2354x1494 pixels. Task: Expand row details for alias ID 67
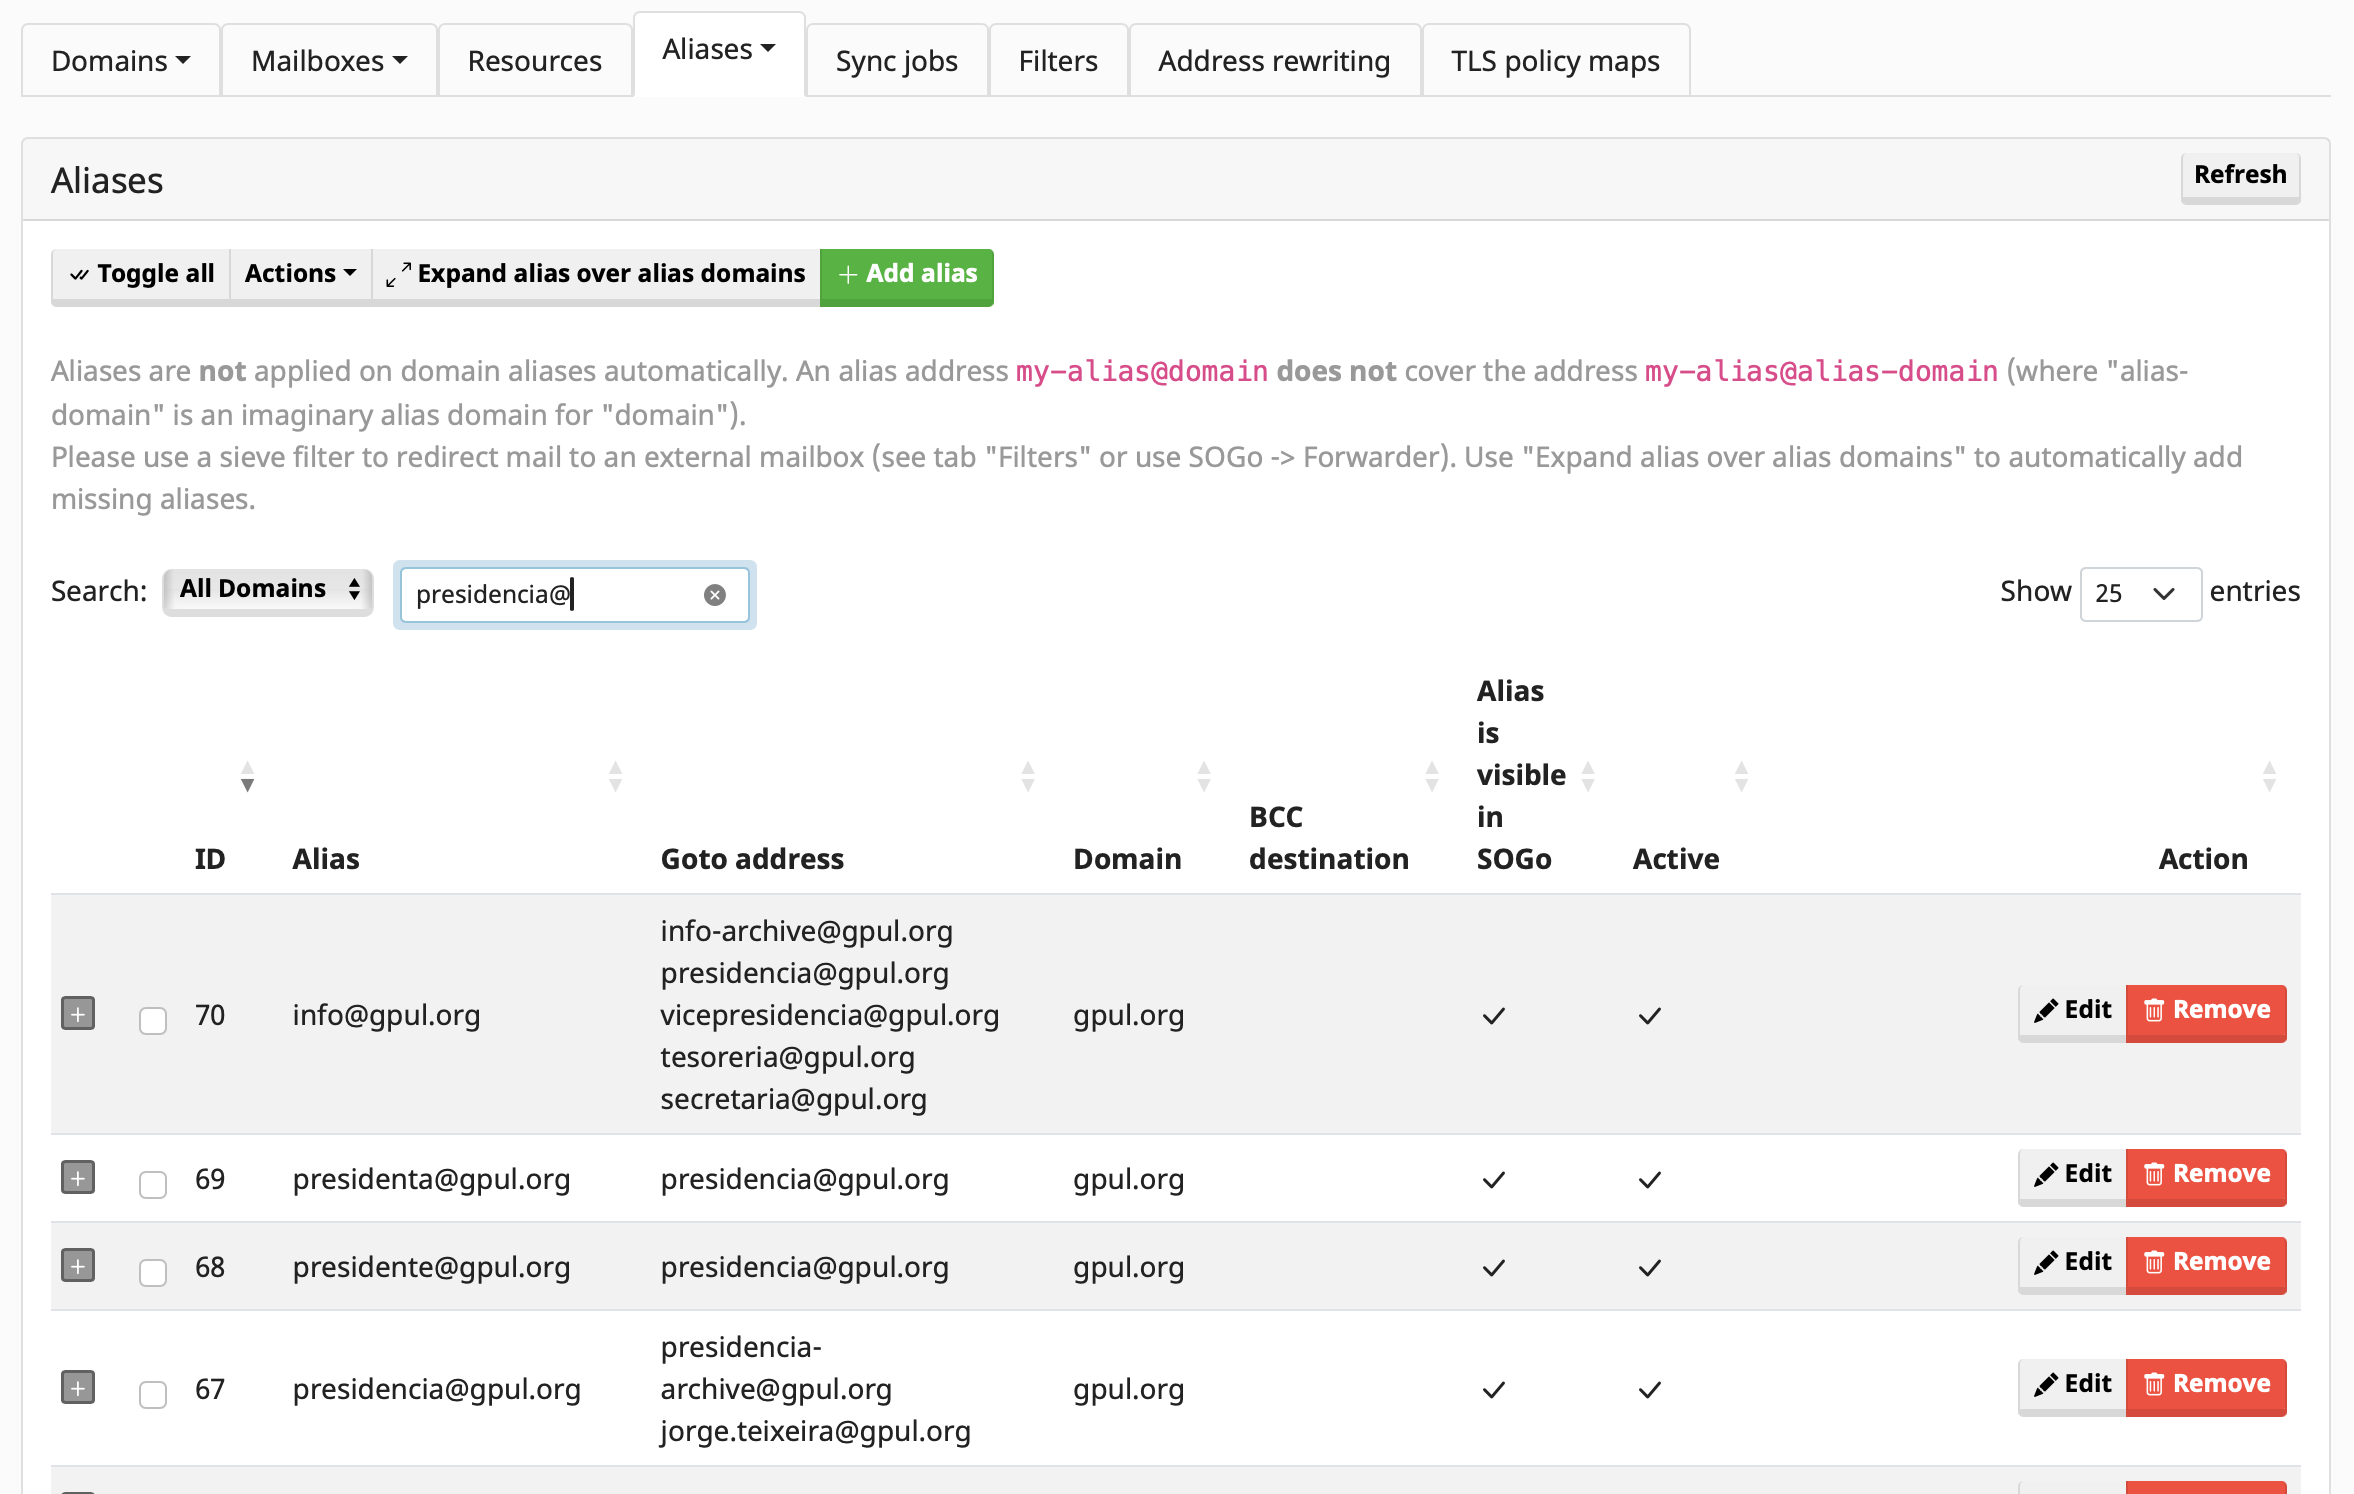click(78, 1387)
